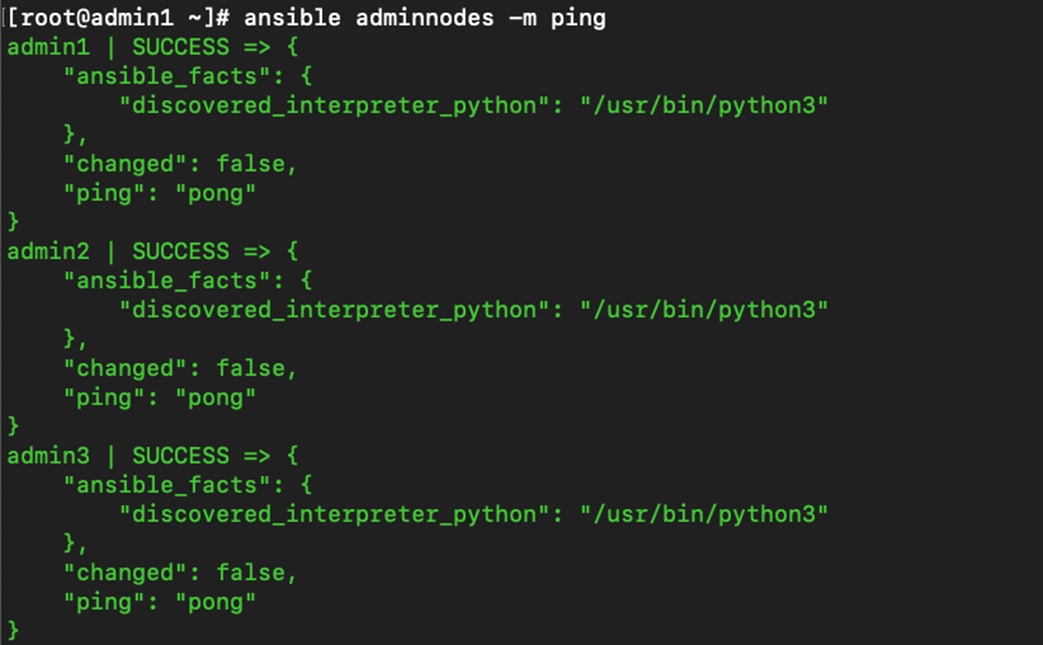Click SUCCESS status on the admin3 line
1043x645 pixels.
180,455
